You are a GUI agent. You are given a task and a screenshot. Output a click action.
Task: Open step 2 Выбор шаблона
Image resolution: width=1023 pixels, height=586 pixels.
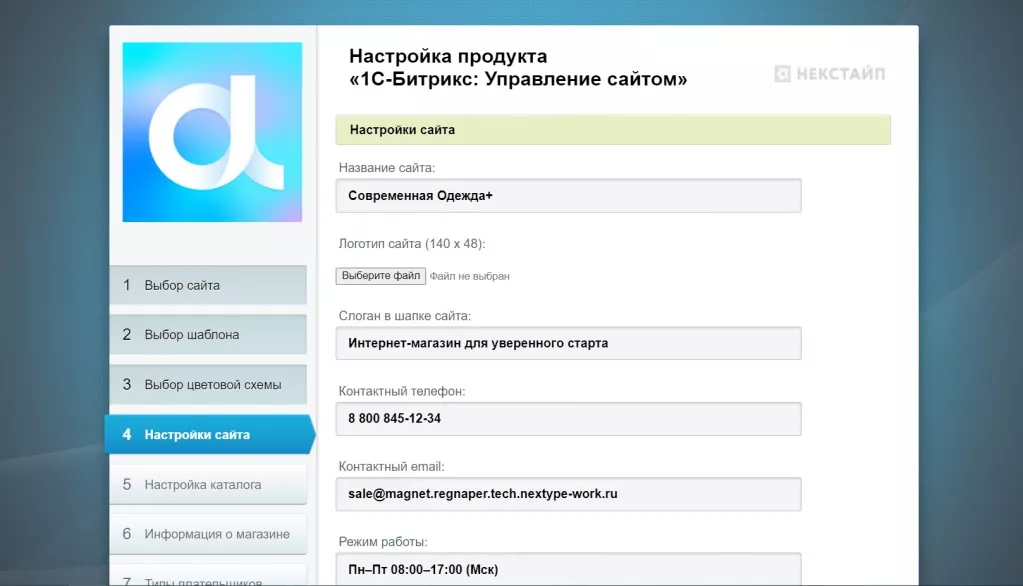pyautogui.click(x=208, y=335)
